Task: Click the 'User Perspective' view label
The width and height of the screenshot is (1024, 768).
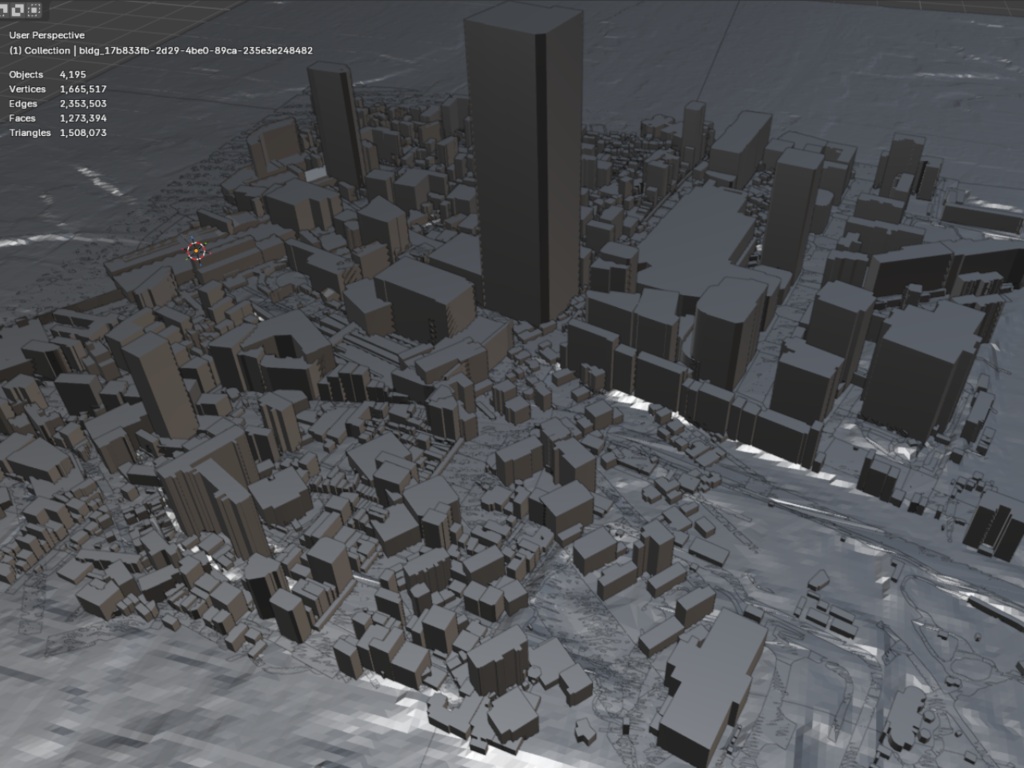Action: (x=46, y=35)
